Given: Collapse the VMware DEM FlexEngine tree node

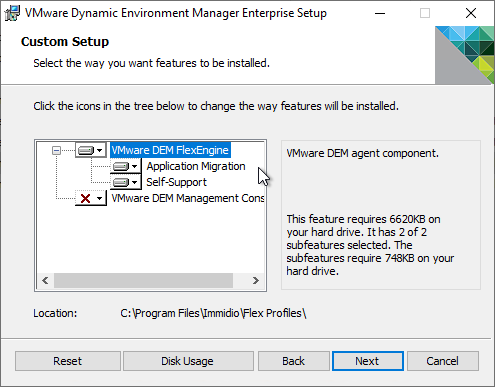Looking at the screenshot, I should [x=57, y=151].
